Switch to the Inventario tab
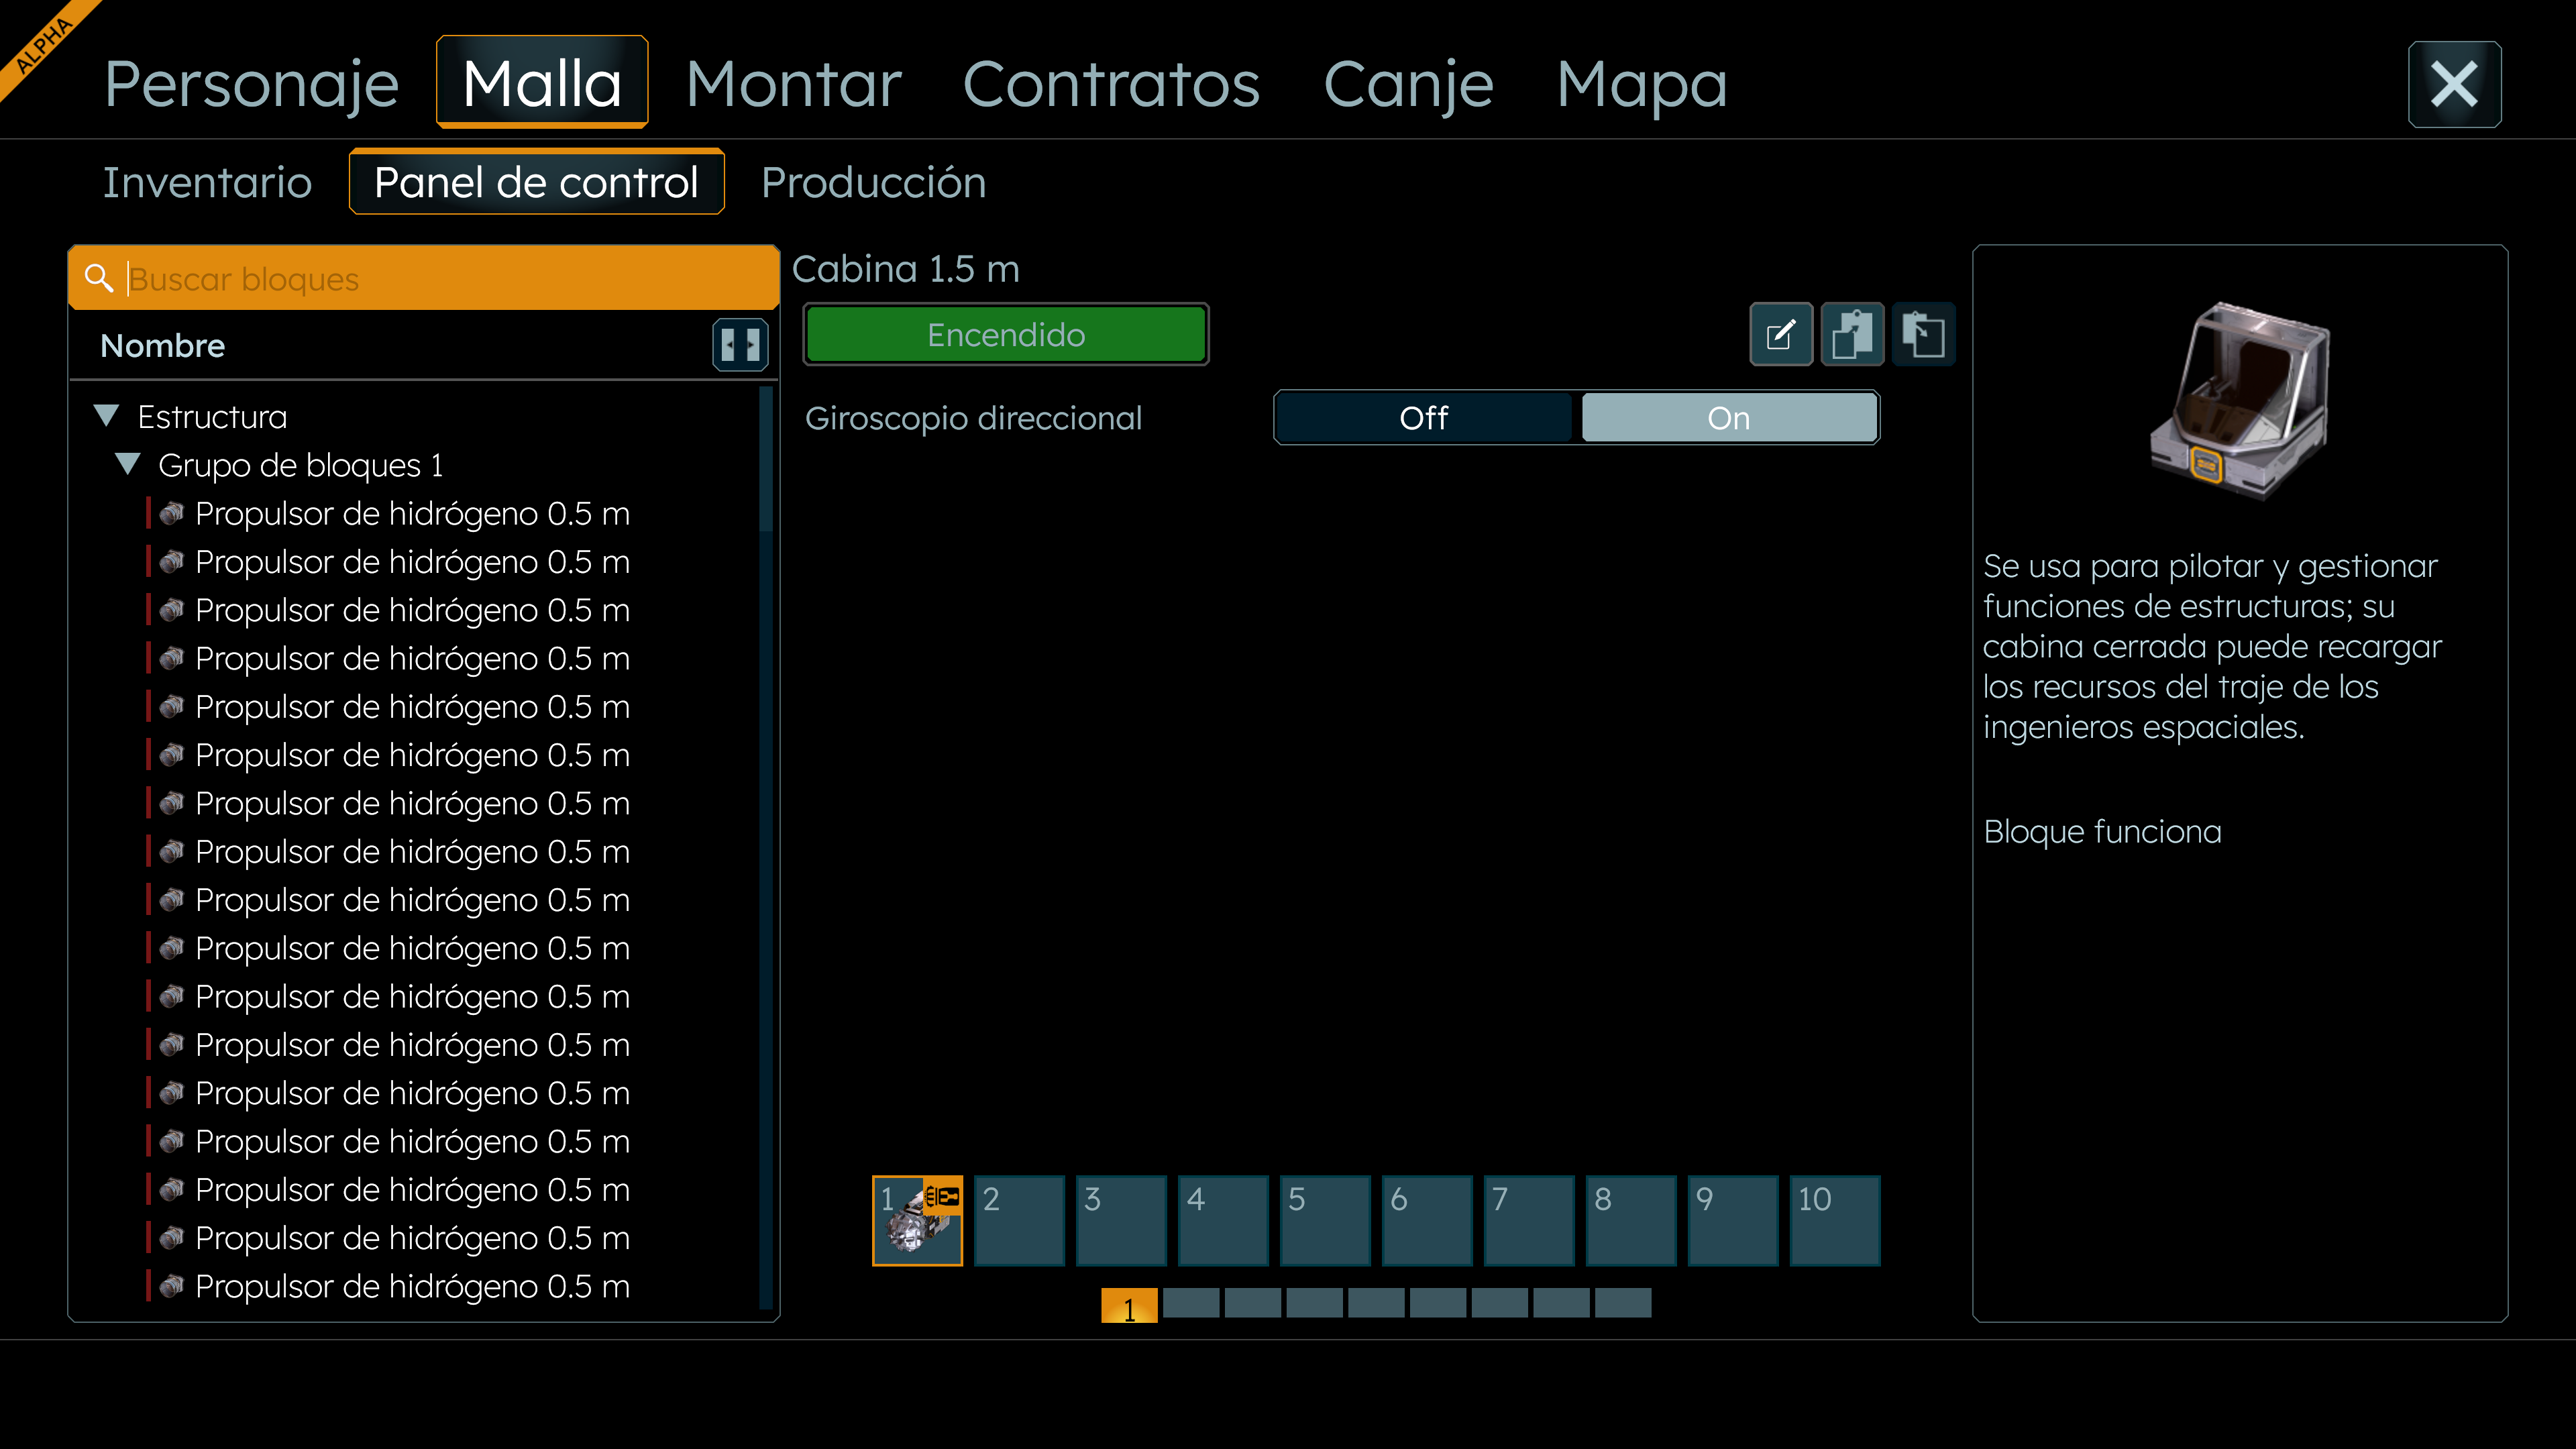 tap(207, 183)
